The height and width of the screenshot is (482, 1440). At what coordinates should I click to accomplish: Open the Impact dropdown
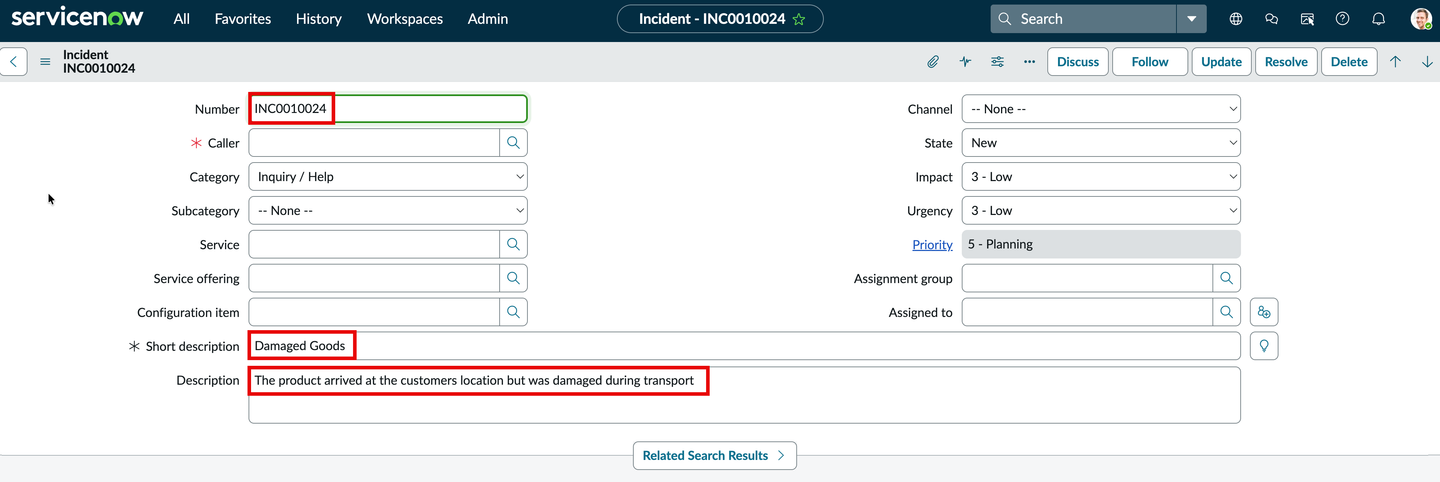coord(1101,177)
